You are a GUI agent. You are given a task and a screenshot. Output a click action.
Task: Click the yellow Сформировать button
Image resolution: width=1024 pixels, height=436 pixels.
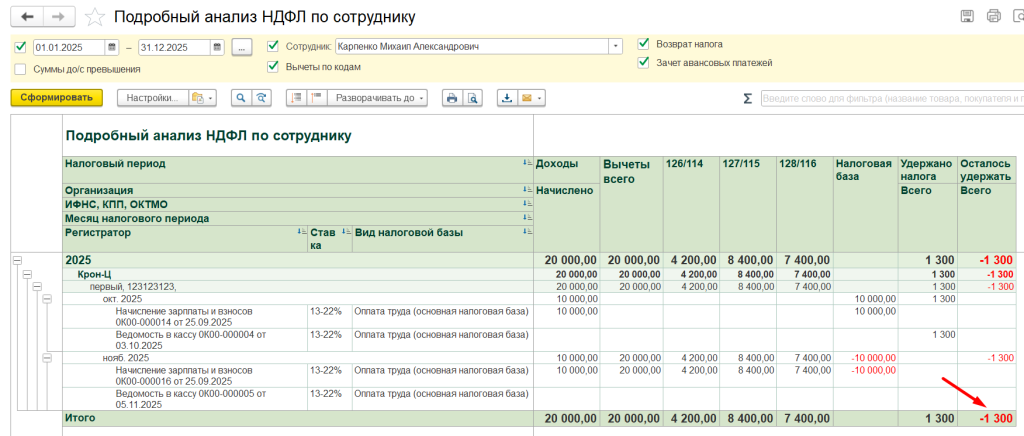click(x=57, y=98)
